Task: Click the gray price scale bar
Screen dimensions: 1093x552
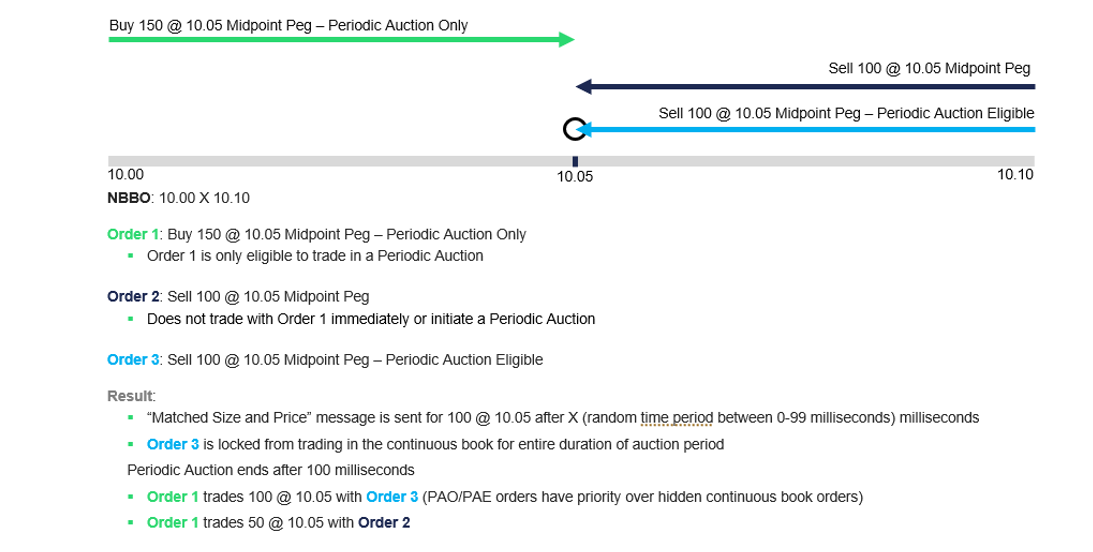Action: (x=571, y=161)
